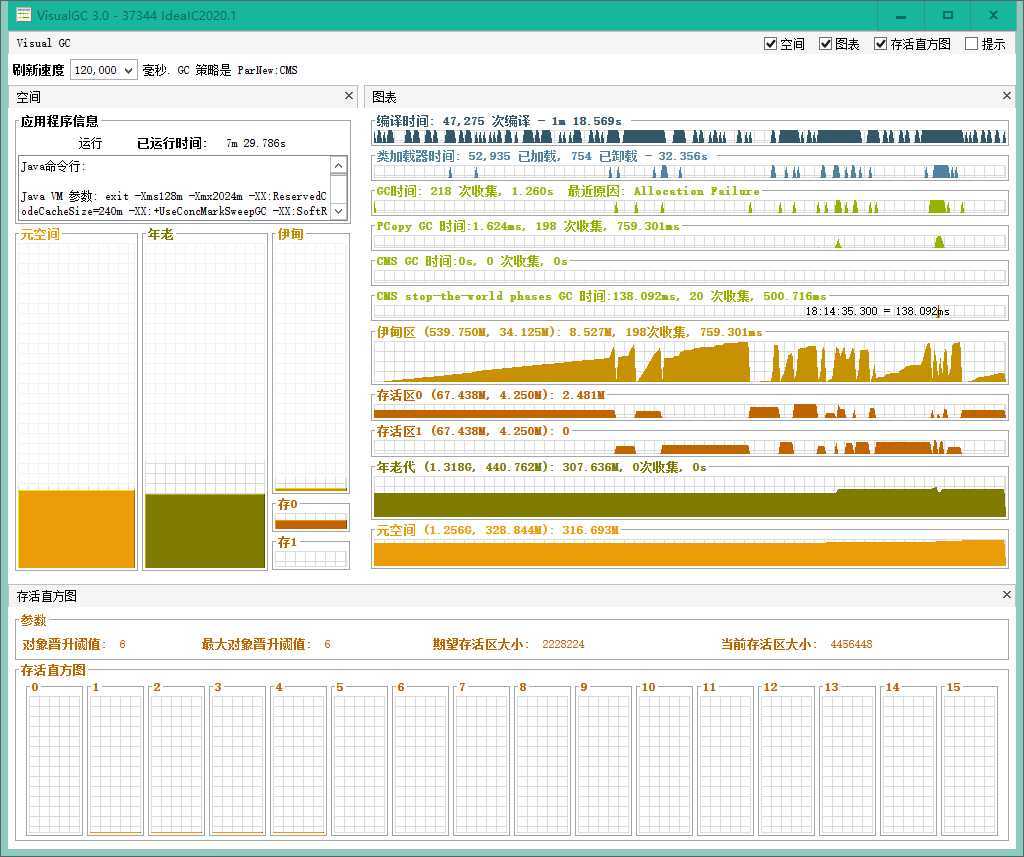1024x857 pixels.
Task: Click the 已运行时间 7m 29.786s value
Action: (x=255, y=143)
